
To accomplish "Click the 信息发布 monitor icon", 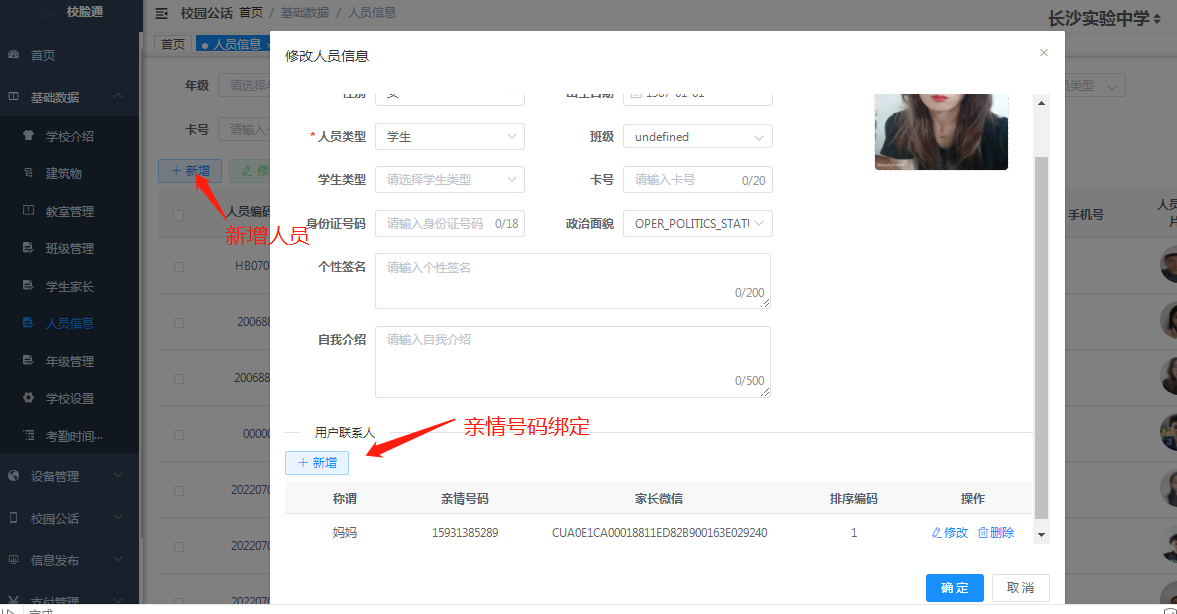I will (x=14, y=559).
